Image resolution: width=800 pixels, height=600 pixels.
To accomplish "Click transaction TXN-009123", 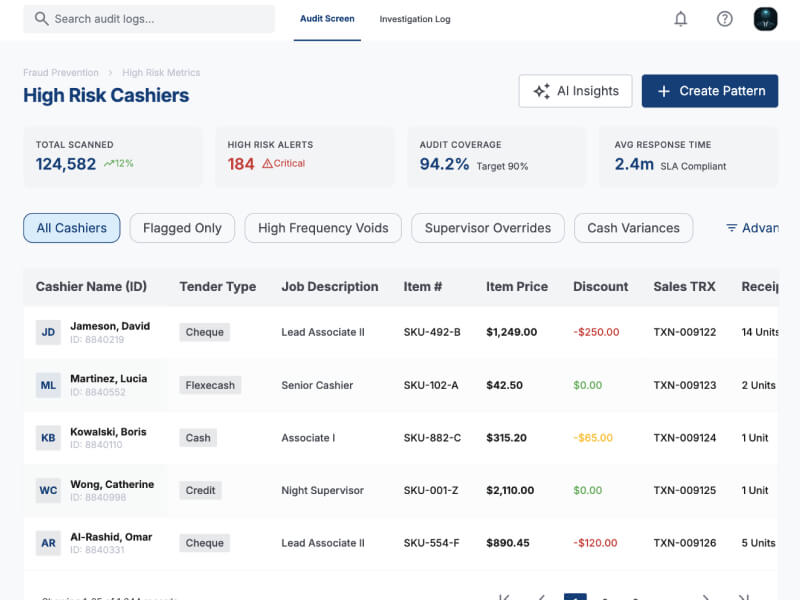I will pyautogui.click(x=685, y=385).
